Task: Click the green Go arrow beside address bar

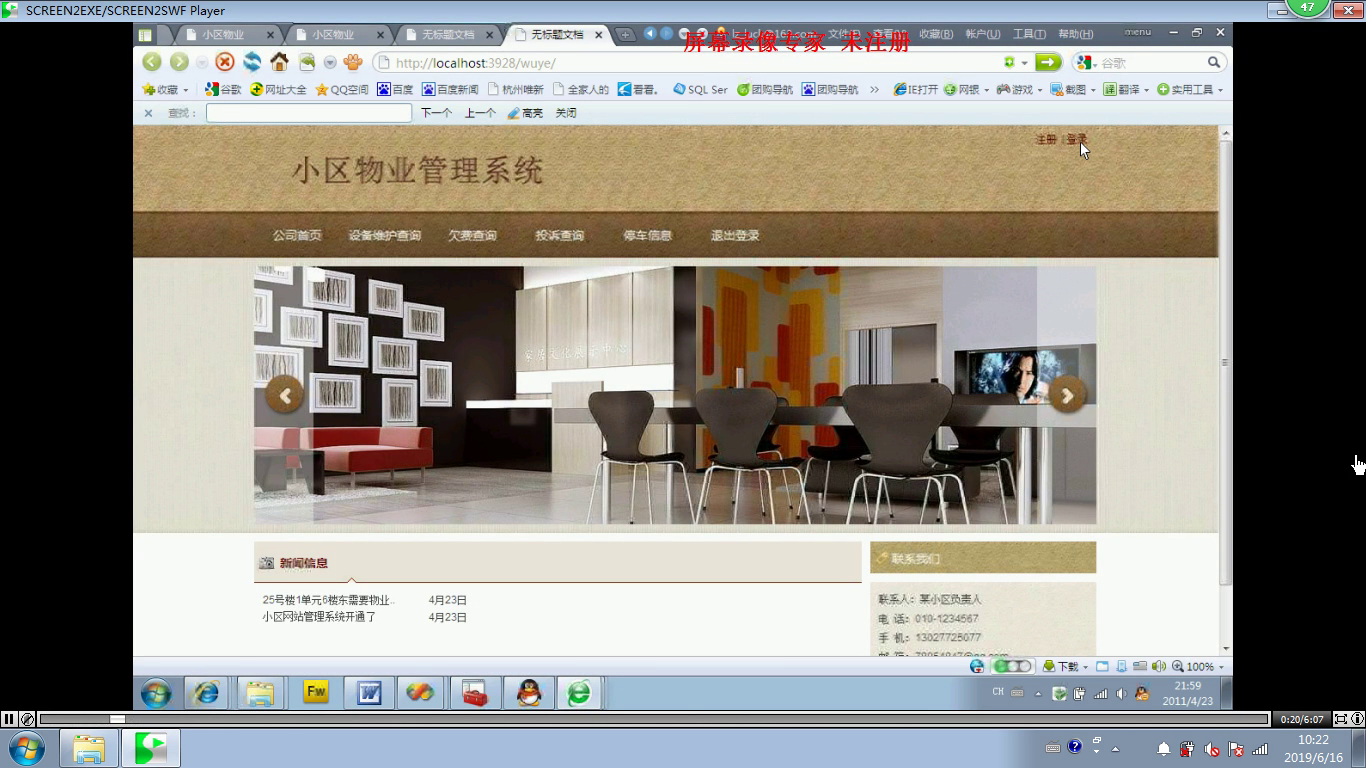Action: click(1047, 62)
